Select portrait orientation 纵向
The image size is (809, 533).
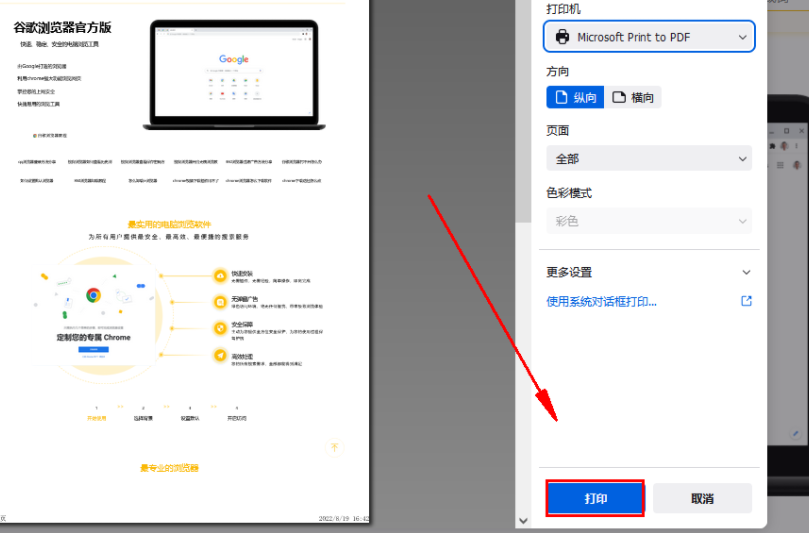[x=575, y=97]
